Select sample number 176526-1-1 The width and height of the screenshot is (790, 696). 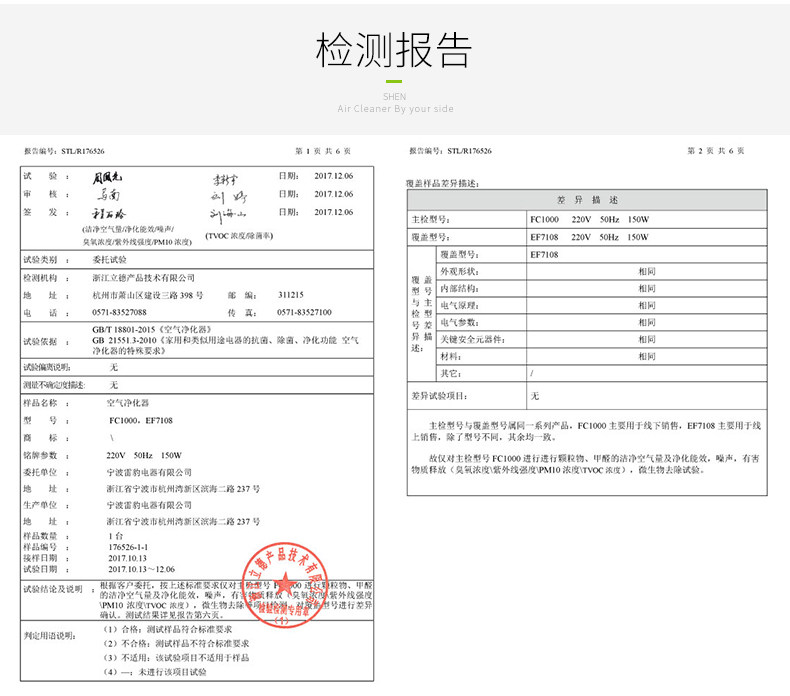pyautogui.click(x=128, y=547)
